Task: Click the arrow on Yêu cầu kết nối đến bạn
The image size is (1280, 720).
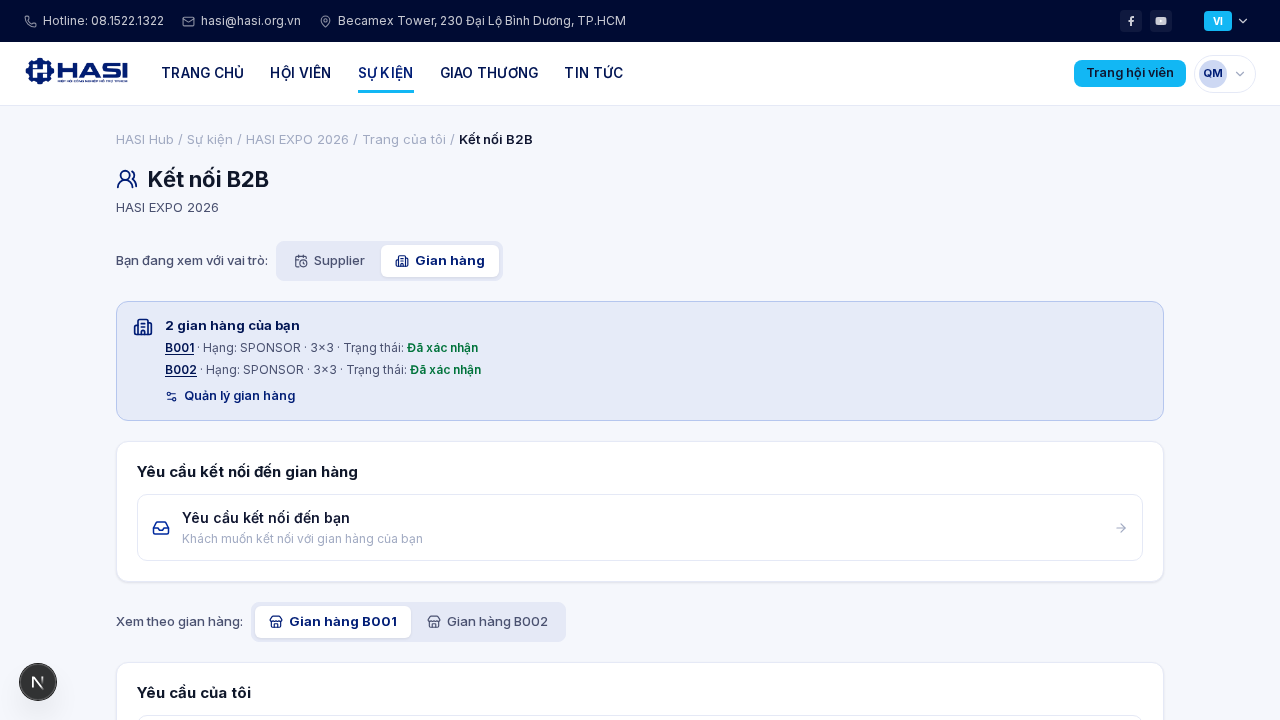Action: [x=1121, y=528]
